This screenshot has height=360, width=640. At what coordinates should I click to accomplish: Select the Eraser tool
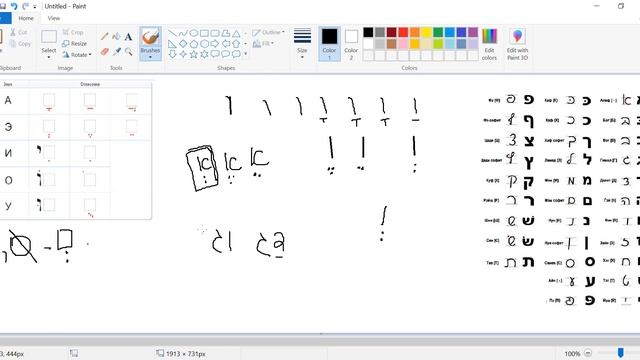pyautogui.click(x=104, y=51)
